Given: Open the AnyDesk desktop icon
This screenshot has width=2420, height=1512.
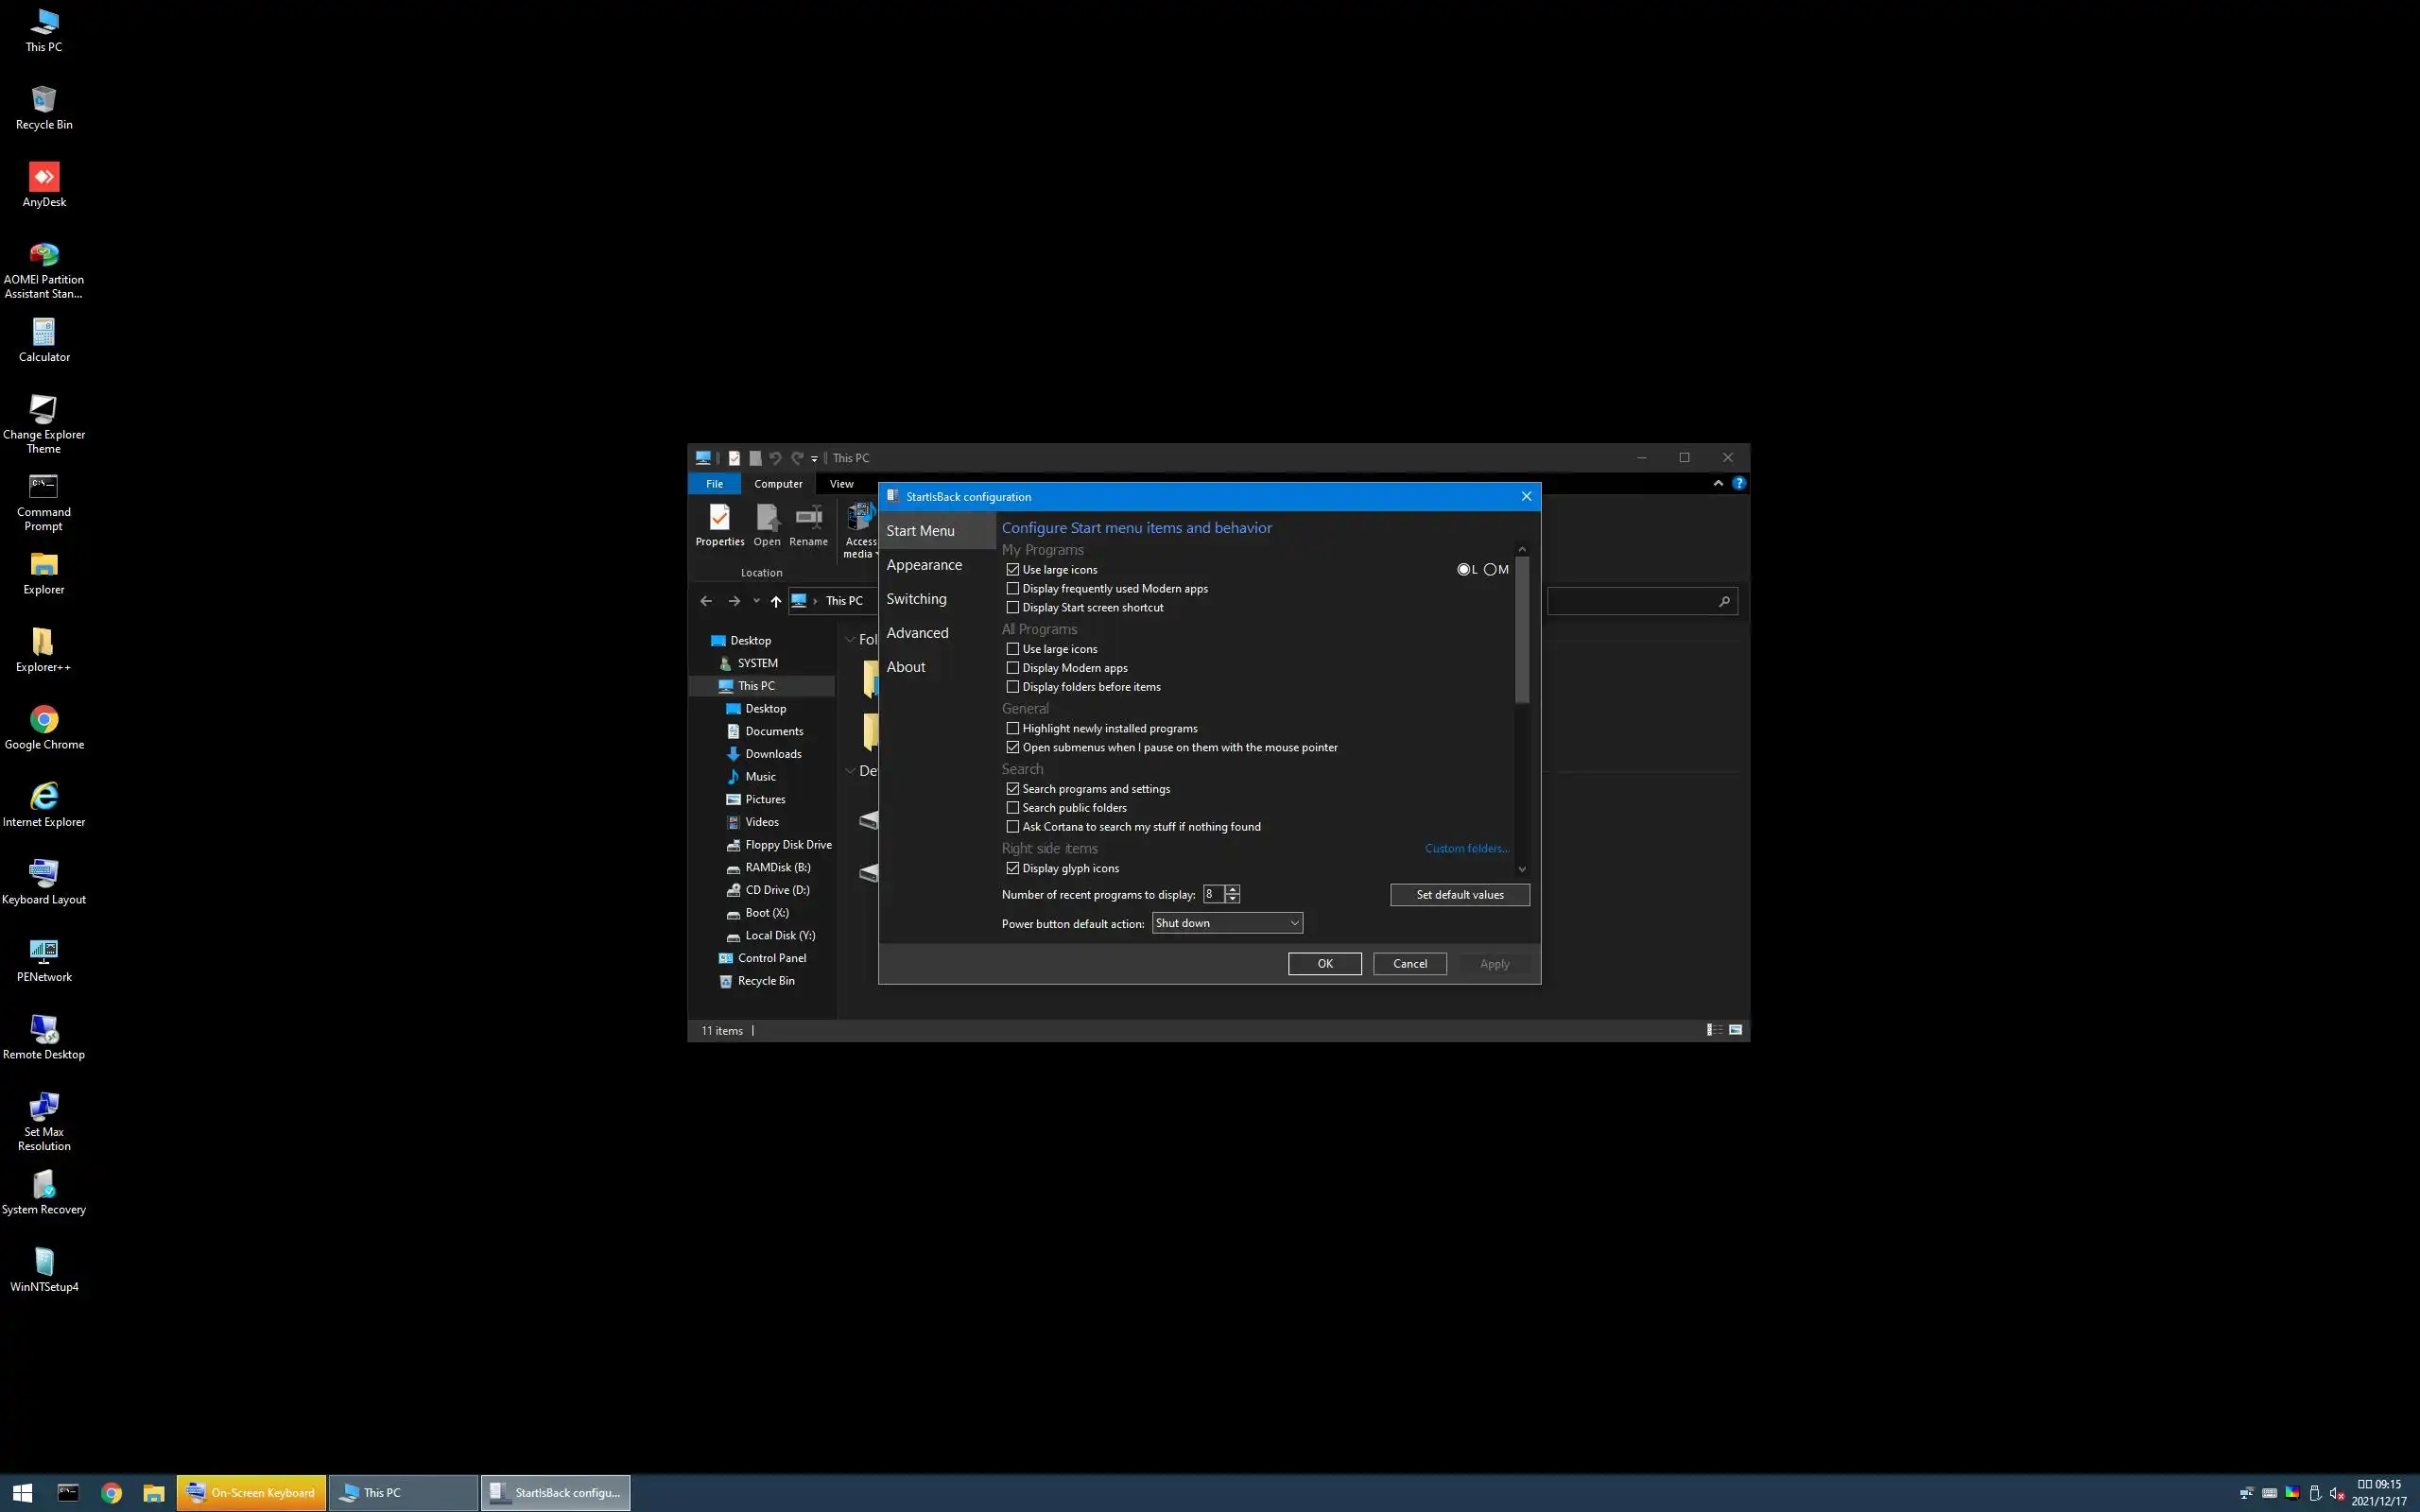Looking at the screenshot, I should pos(44,178).
